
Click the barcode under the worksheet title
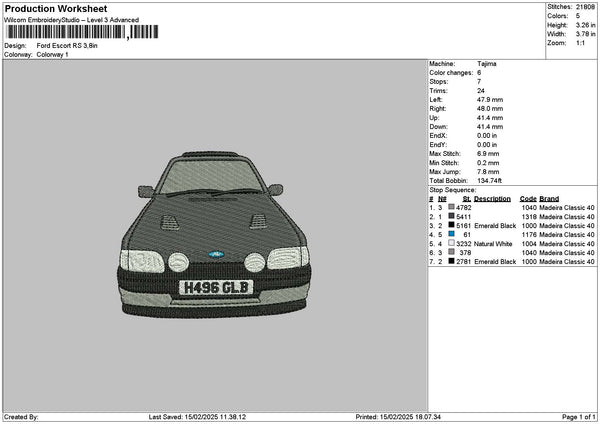tap(82, 32)
